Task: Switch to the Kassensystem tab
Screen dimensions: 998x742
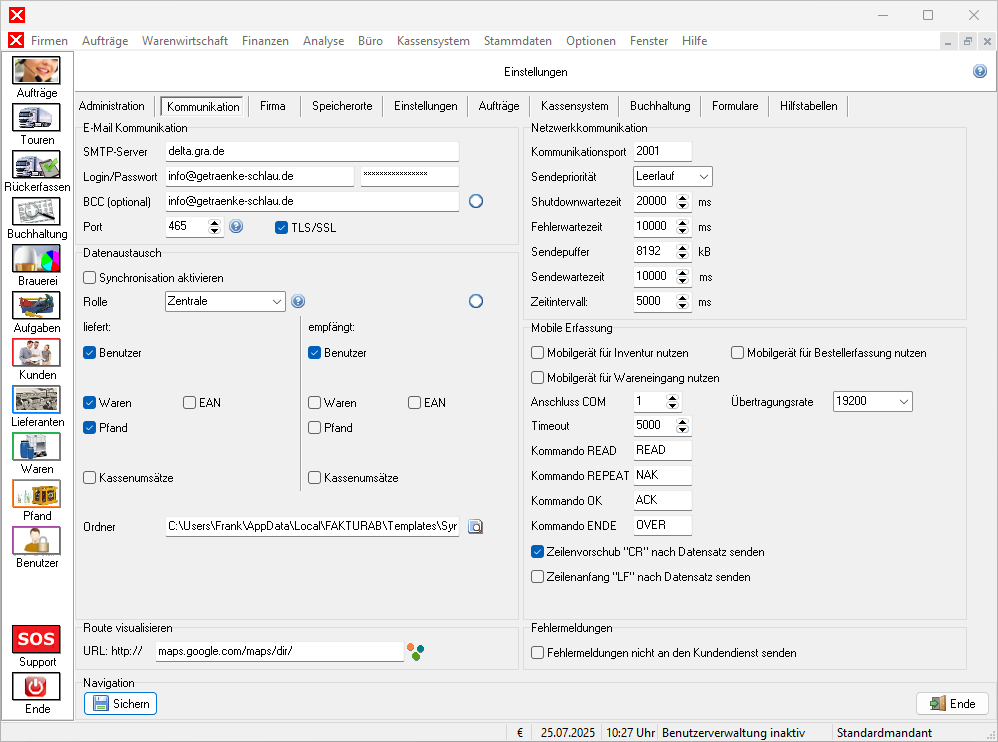Action: tap(574, 106)
